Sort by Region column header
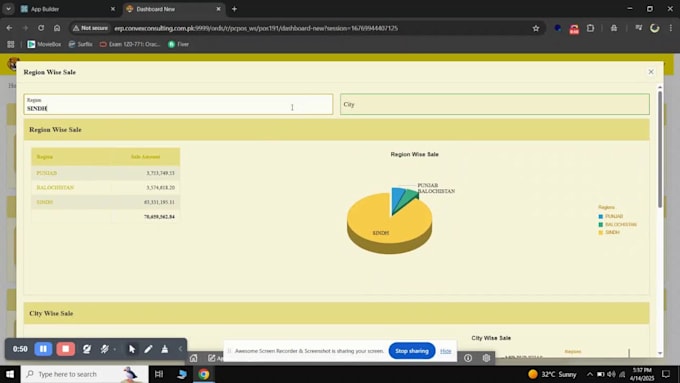The width and height of the screenshot is (680, 383). (x=45, y=157)
